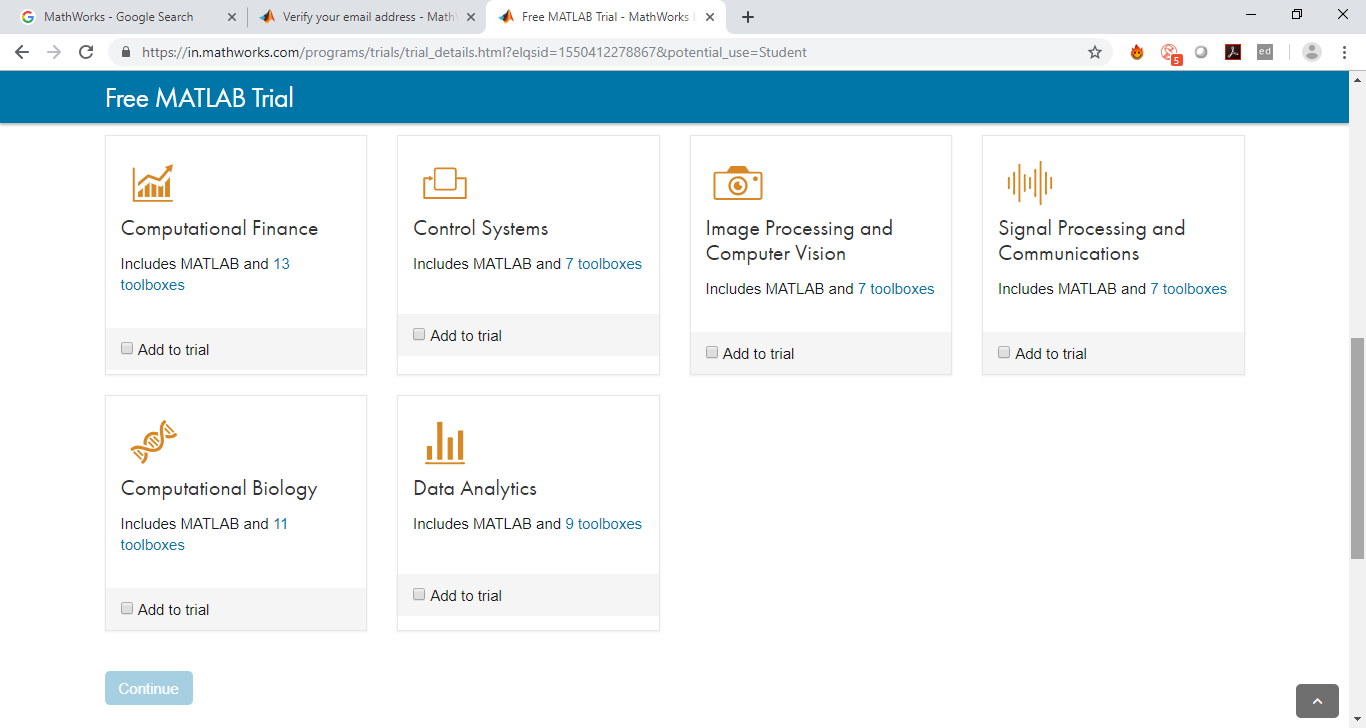Click the Continue button
The height and width of the screenshot is (728, 1366).
pos(149,688)
